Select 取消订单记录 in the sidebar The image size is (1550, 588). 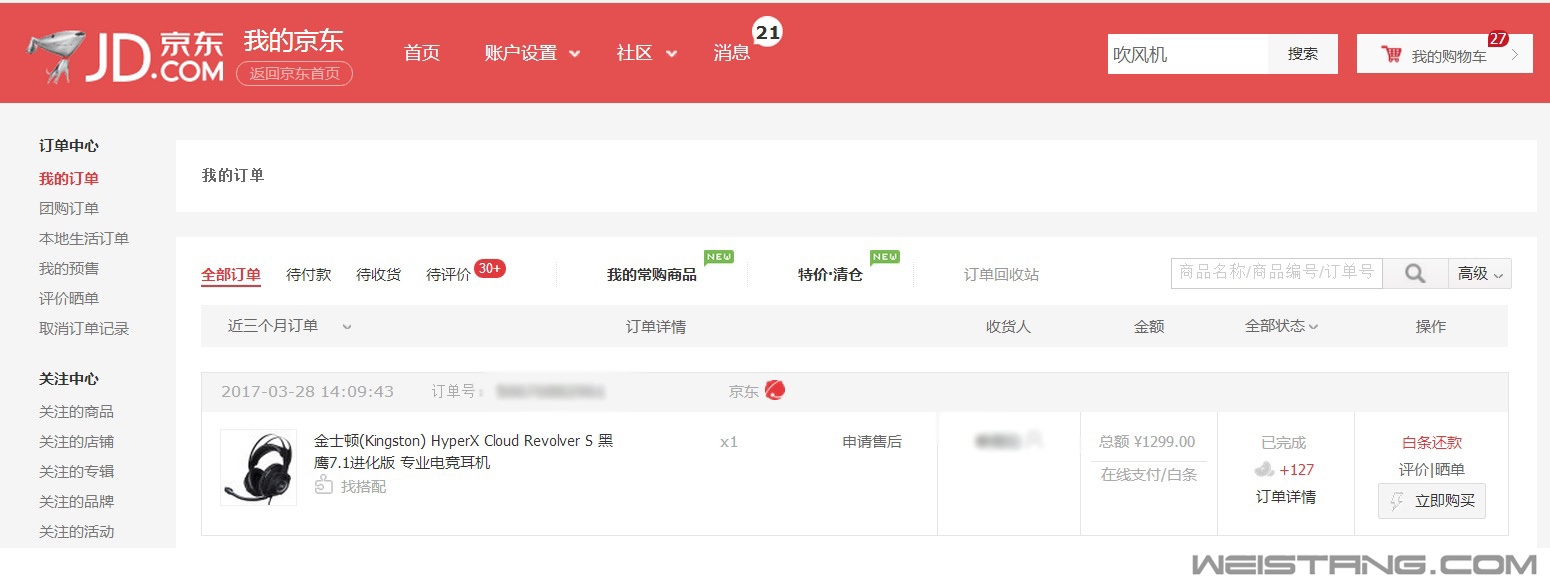84,329
